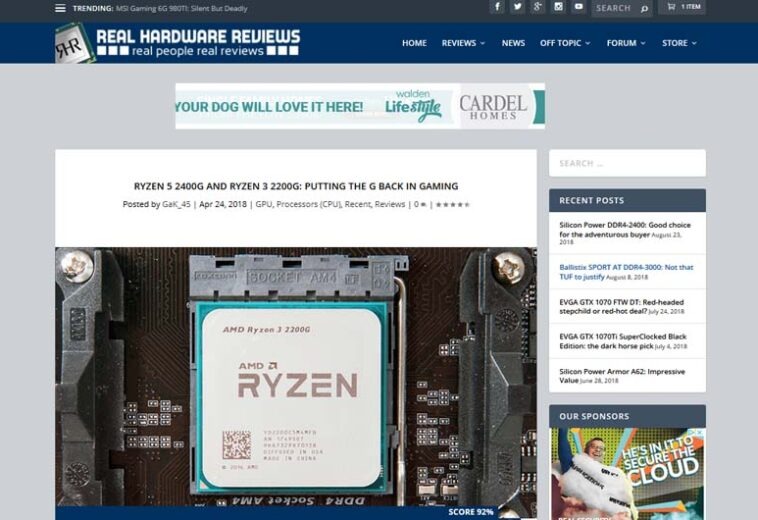Open EVGA GTX 1070Ti SuperClocked Black post
Image resolution: width=758 pixels, height=520 pixels.
(623, 341)
